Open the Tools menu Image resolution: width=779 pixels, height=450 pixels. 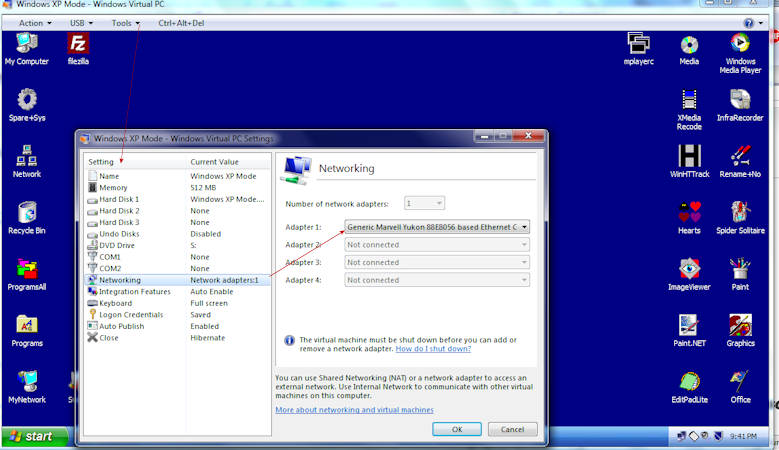click(x=125, y=23)
